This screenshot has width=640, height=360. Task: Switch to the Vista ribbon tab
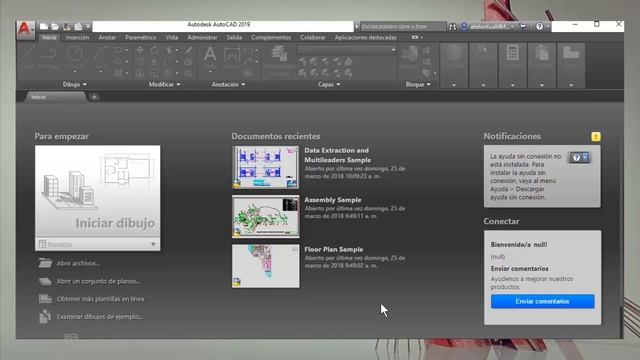click(x=172, y=38)
